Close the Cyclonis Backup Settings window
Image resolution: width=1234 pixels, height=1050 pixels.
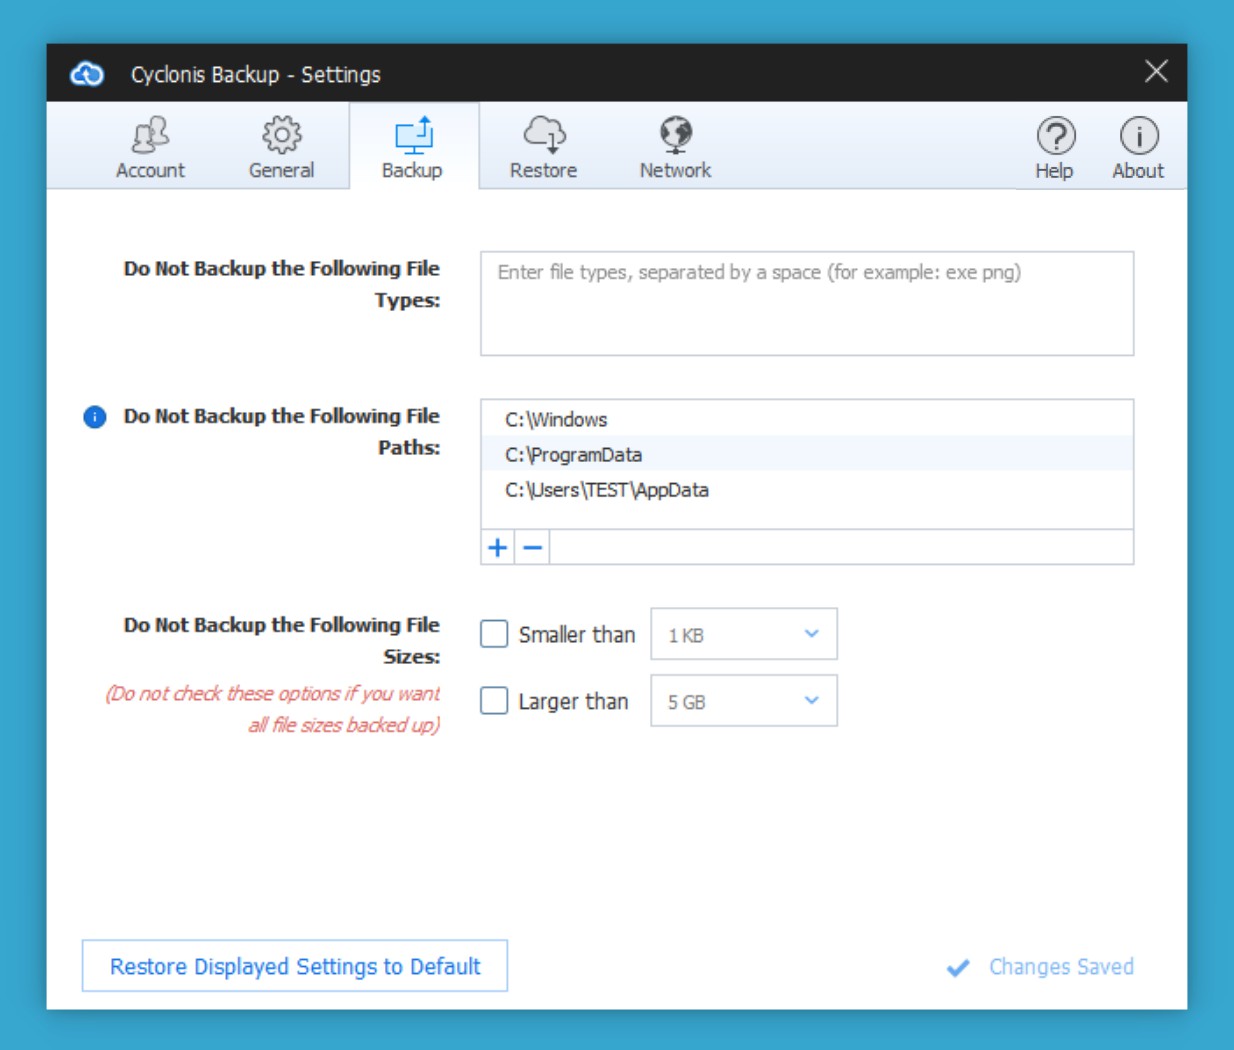point(1156,72)
